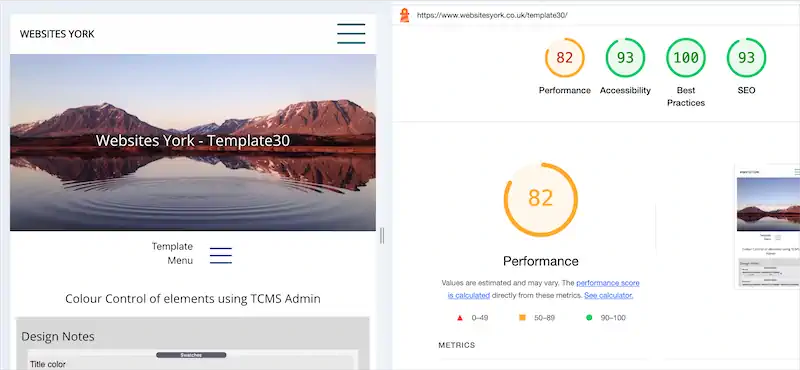This screenshot has height=370, width=800.
Task: Click the large 82 performance gauge
Action: 541,200
